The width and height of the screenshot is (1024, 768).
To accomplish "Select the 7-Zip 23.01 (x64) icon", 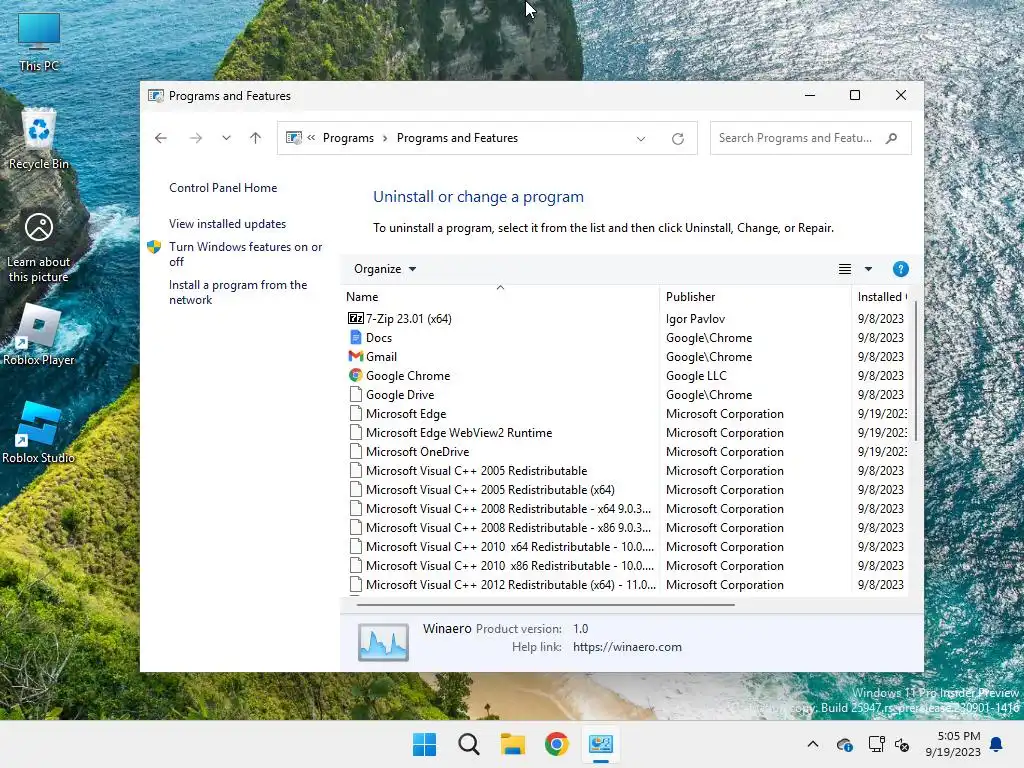I will (355, 319).
